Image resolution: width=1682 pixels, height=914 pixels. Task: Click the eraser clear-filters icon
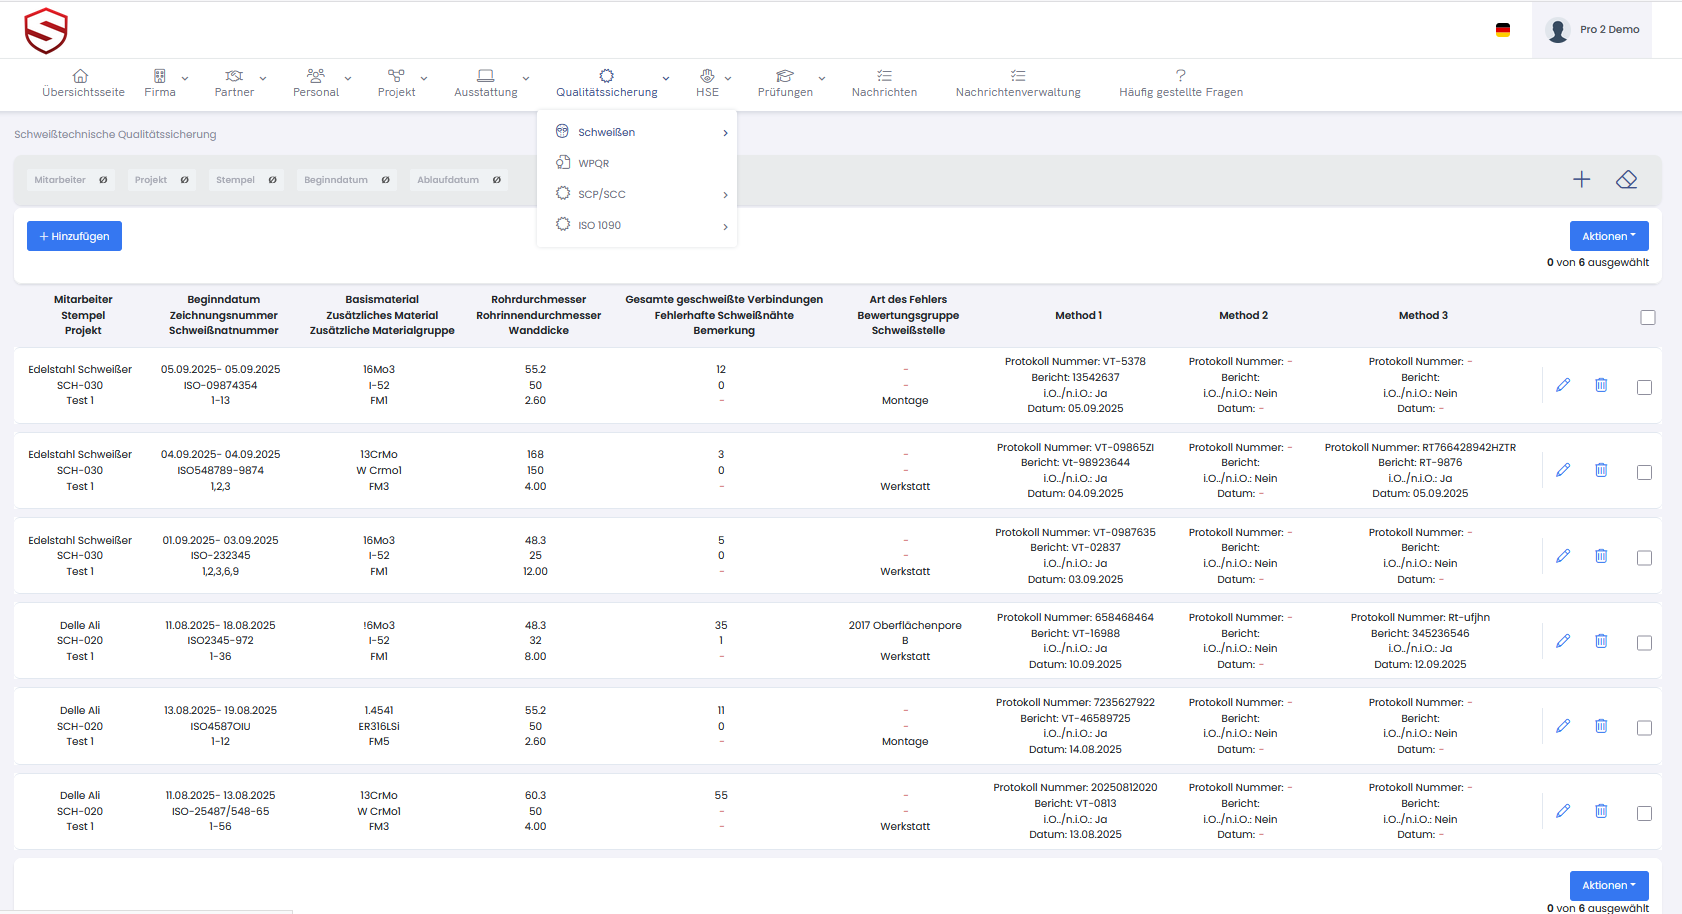coord(1626,180)
